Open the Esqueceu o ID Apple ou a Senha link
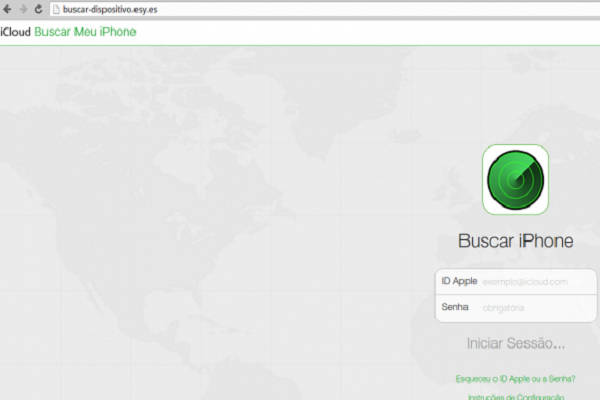600x400 pixels. point(515,379)
